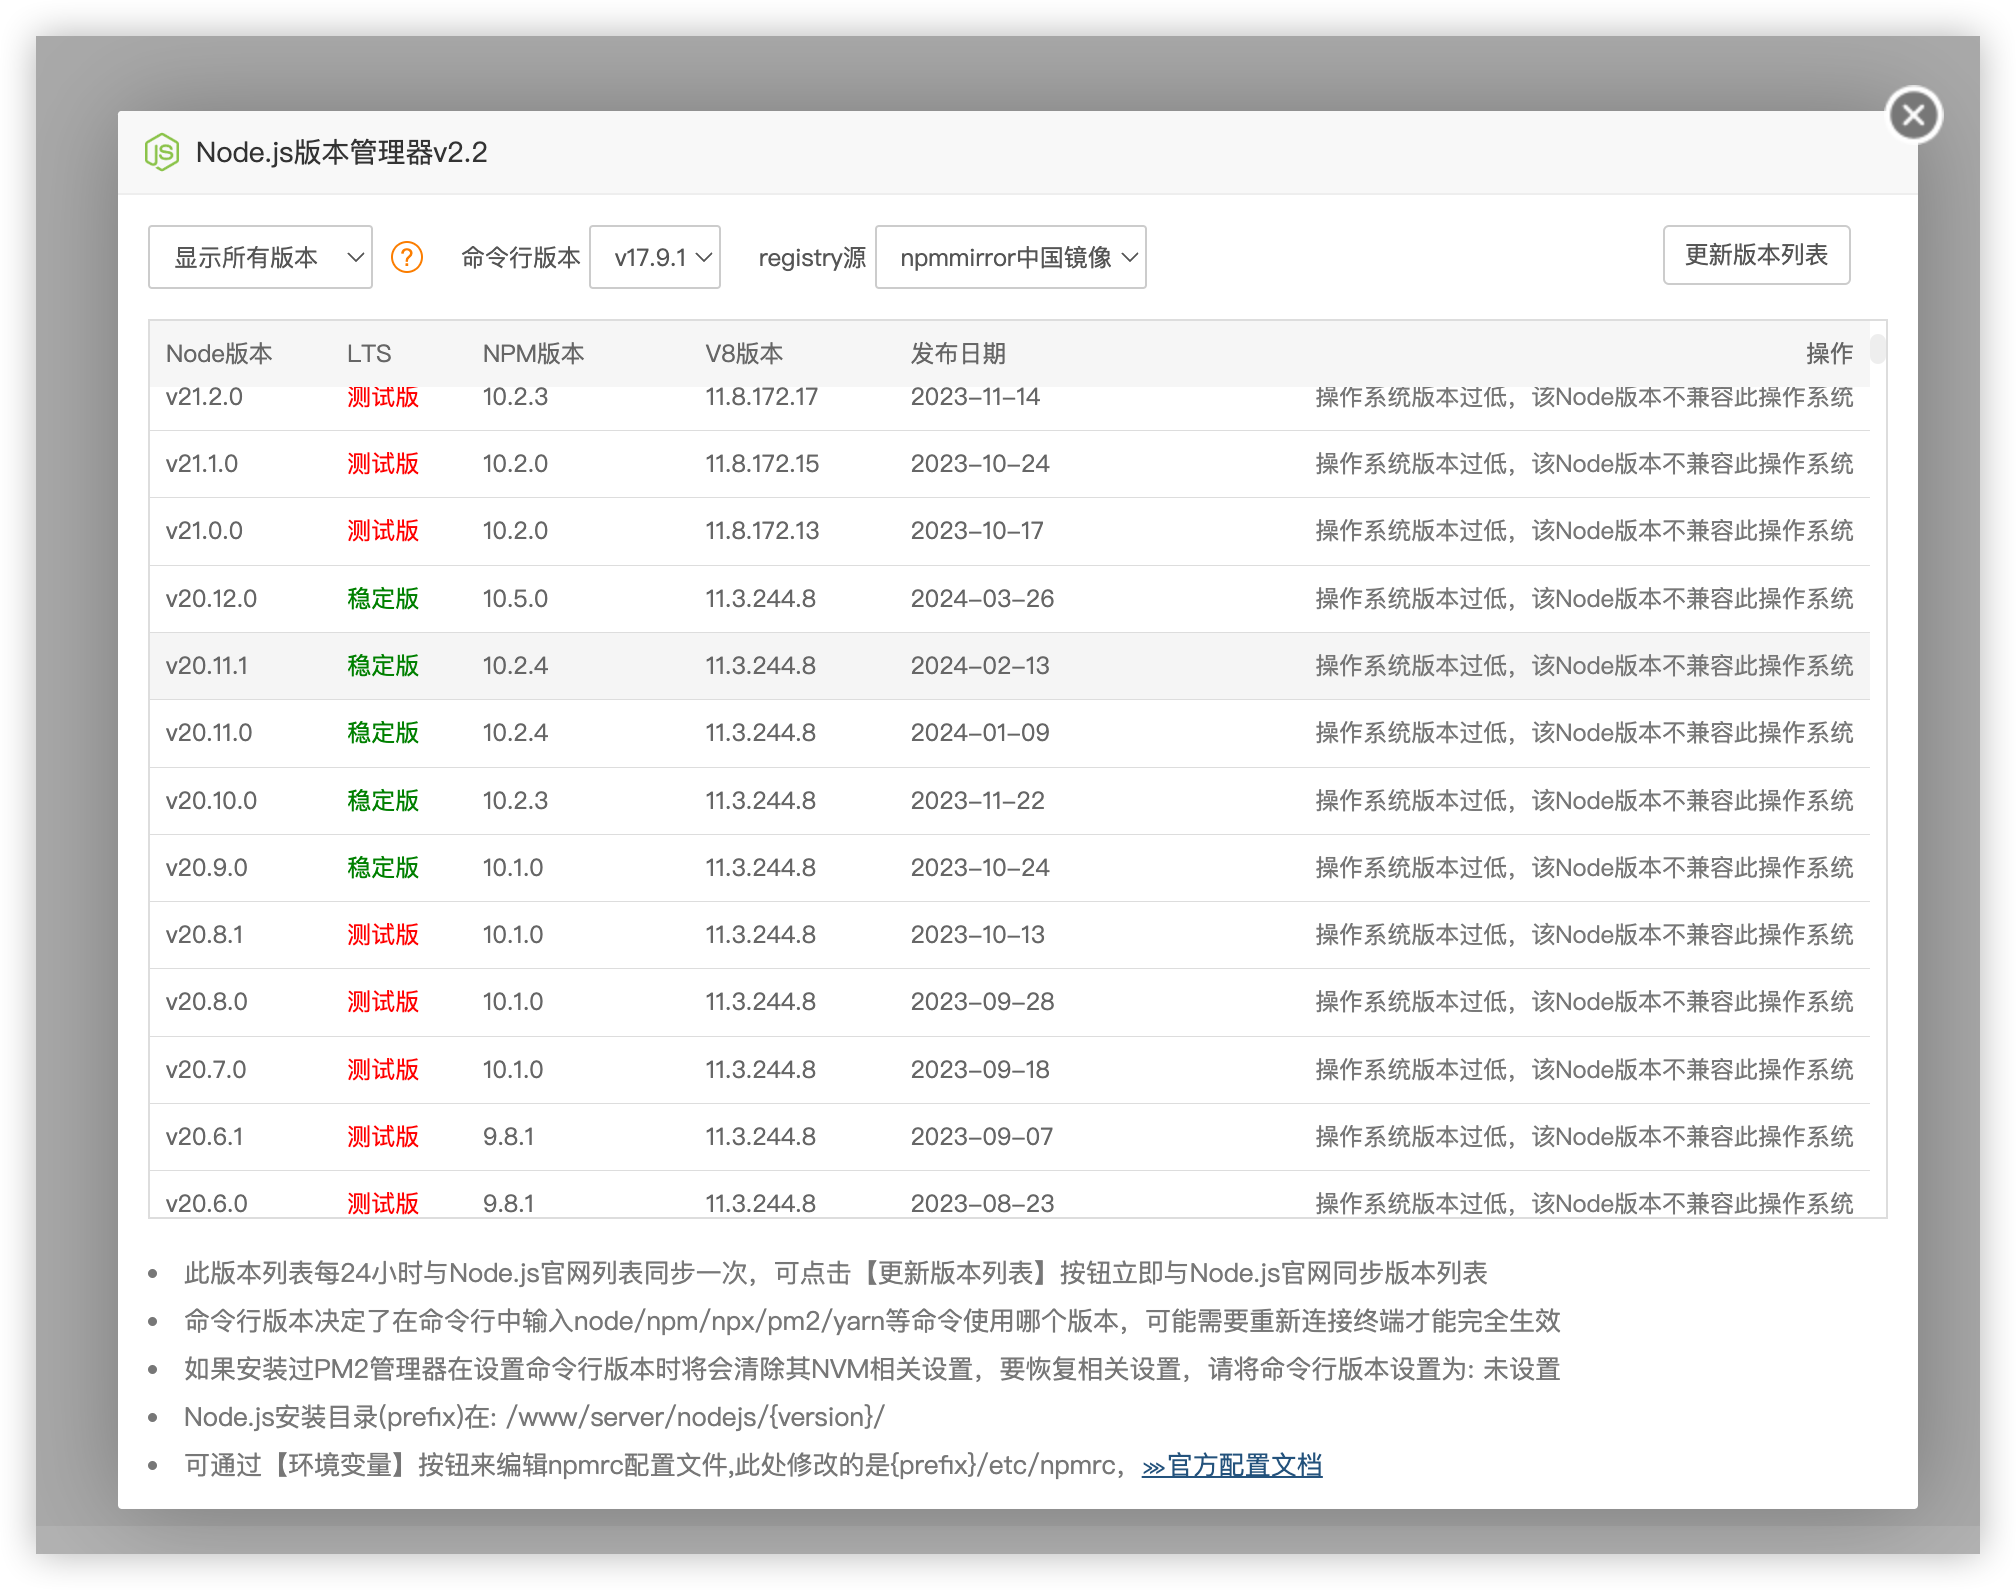Click the orange question mark help icon
Screen dimensions: 2016x1590
pyautogui.click(x=407, y=258)
